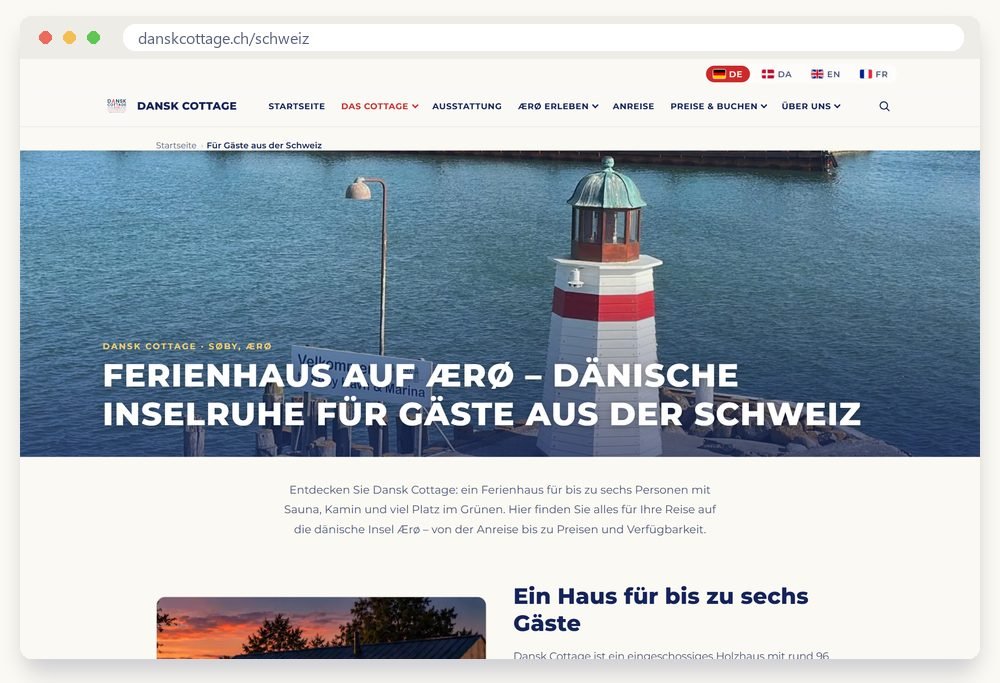This screenshot has width=1000, height=683.
Task: Switch language to German DE flag
Action: (727, 74)
